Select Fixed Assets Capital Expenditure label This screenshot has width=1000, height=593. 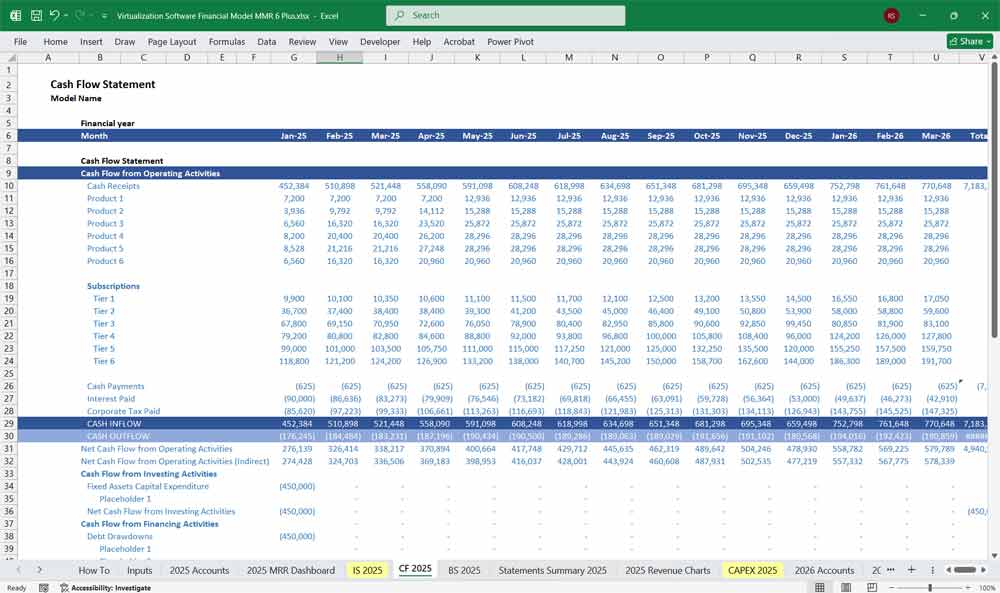point(148,486)
